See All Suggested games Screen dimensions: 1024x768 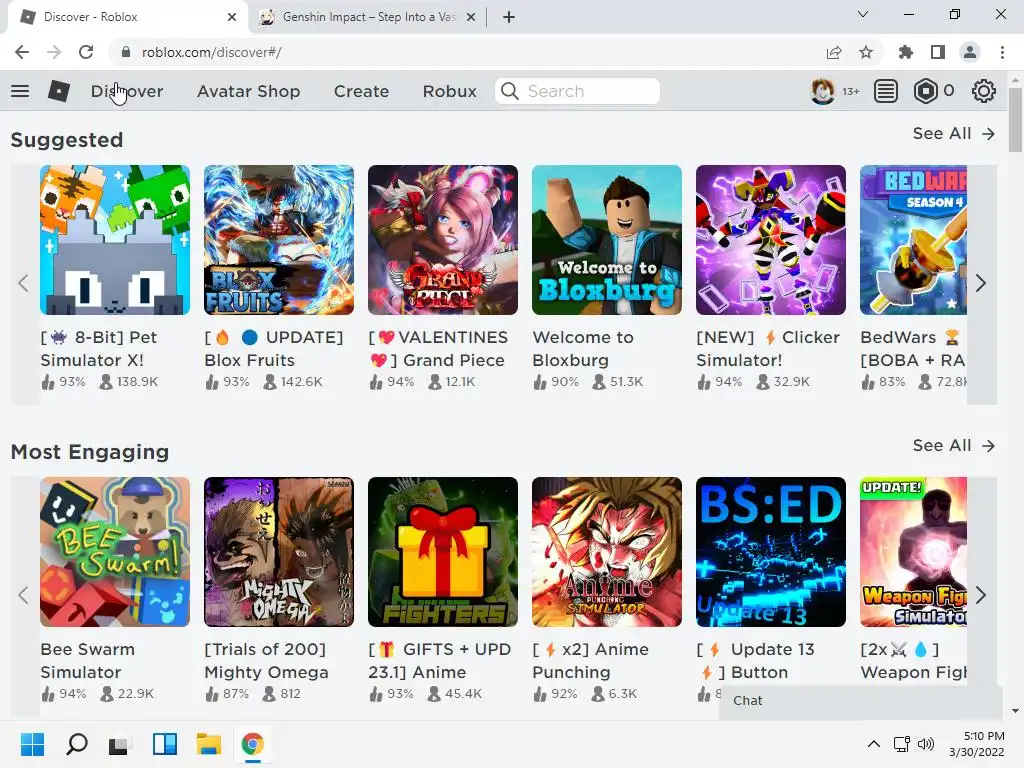[953, 133]
